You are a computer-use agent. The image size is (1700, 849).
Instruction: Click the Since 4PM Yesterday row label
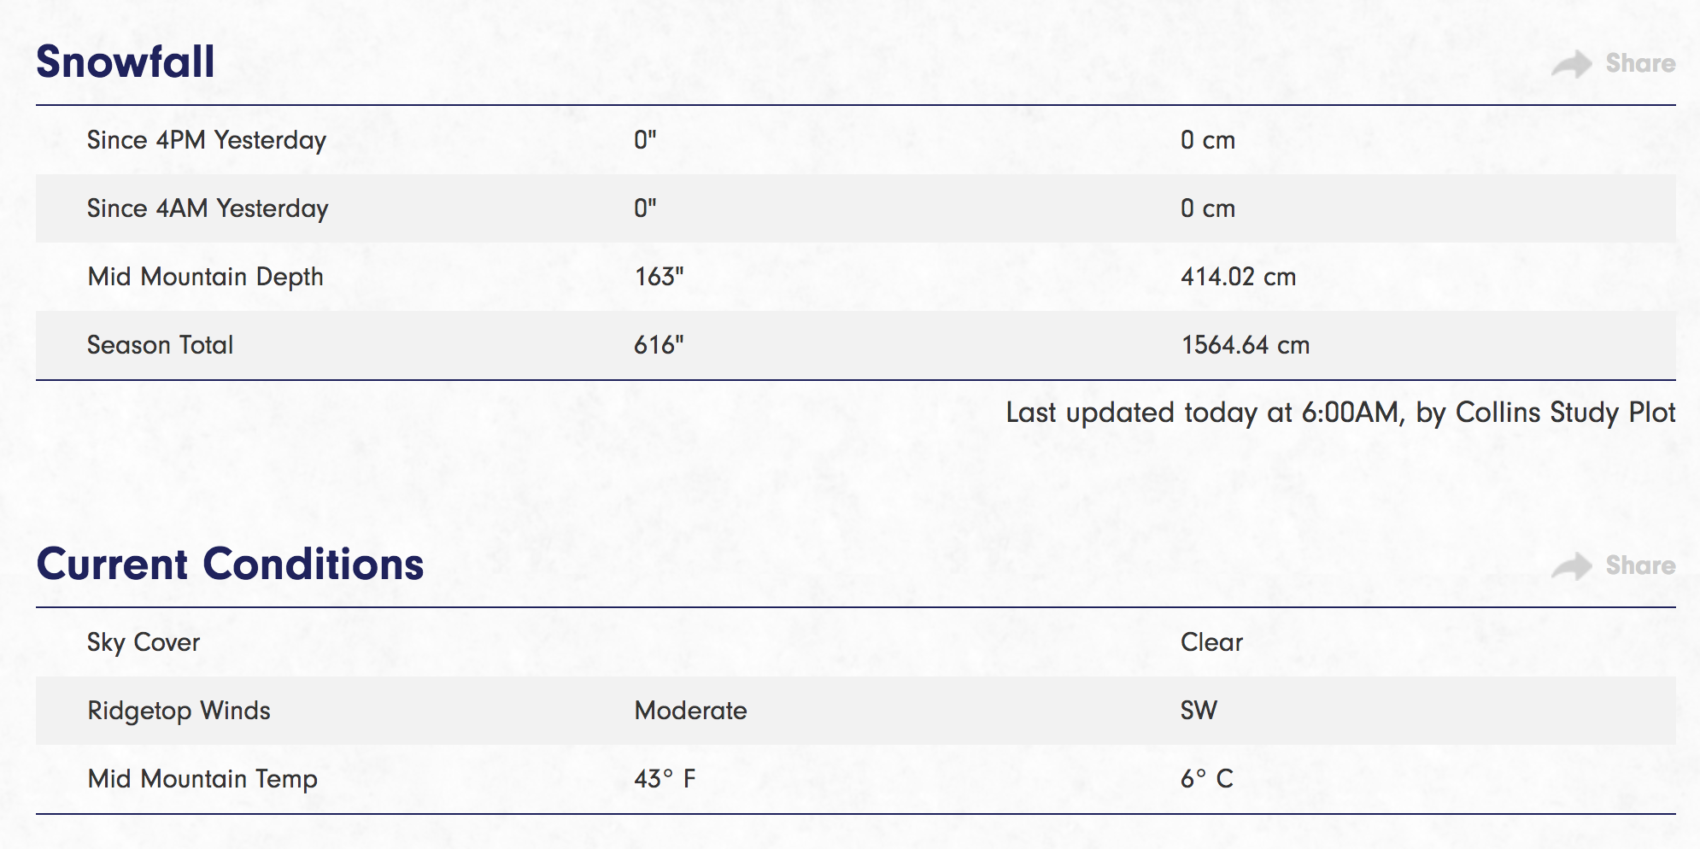click(x=207, y=140)
